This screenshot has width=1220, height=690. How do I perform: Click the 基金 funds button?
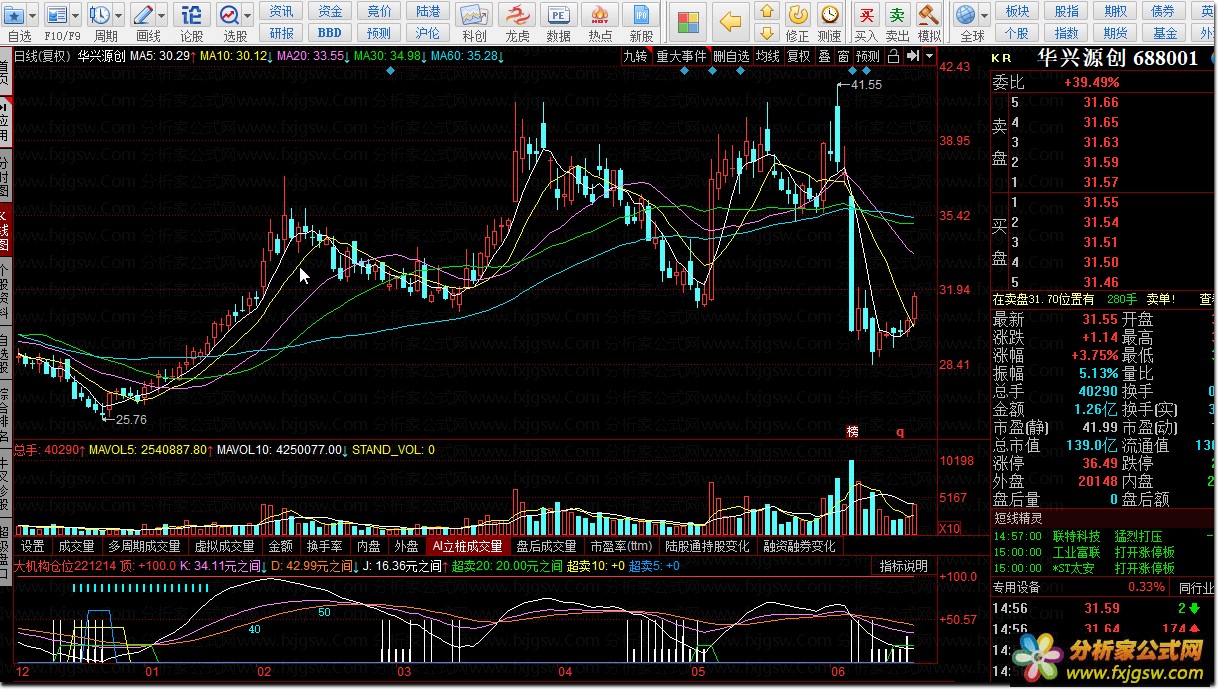tap(1164, 33)
